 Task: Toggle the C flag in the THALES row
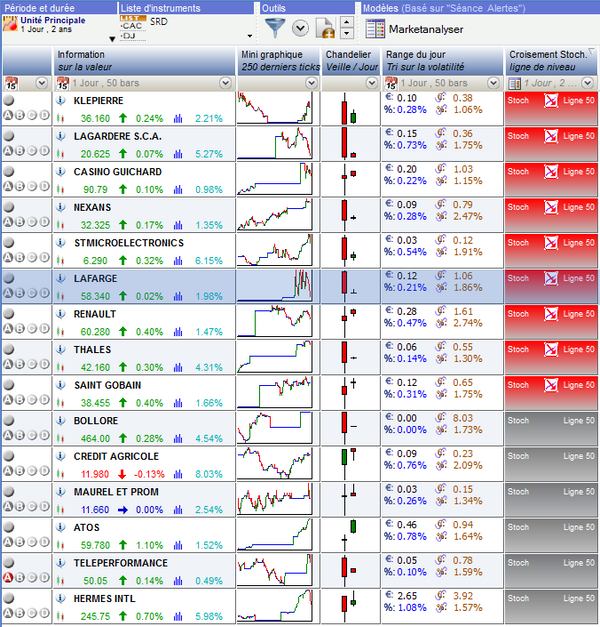click(32, 364)
